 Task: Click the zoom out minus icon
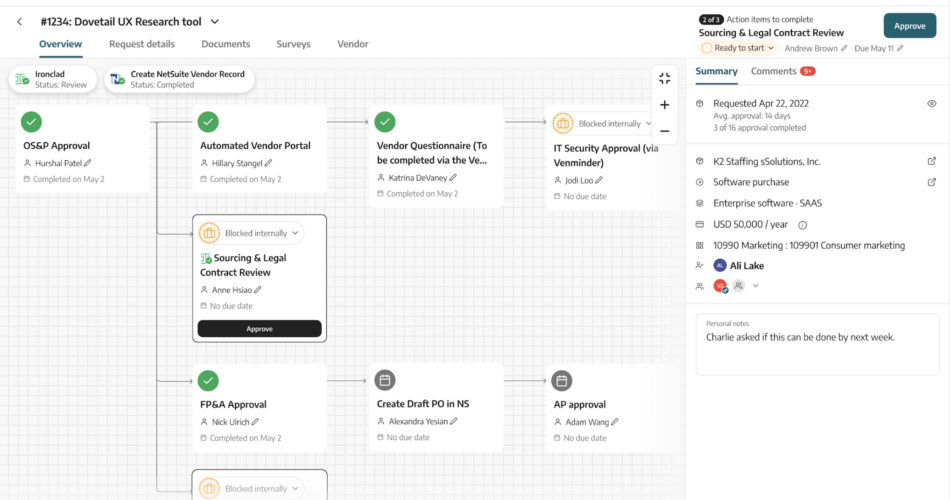[664, 130]
